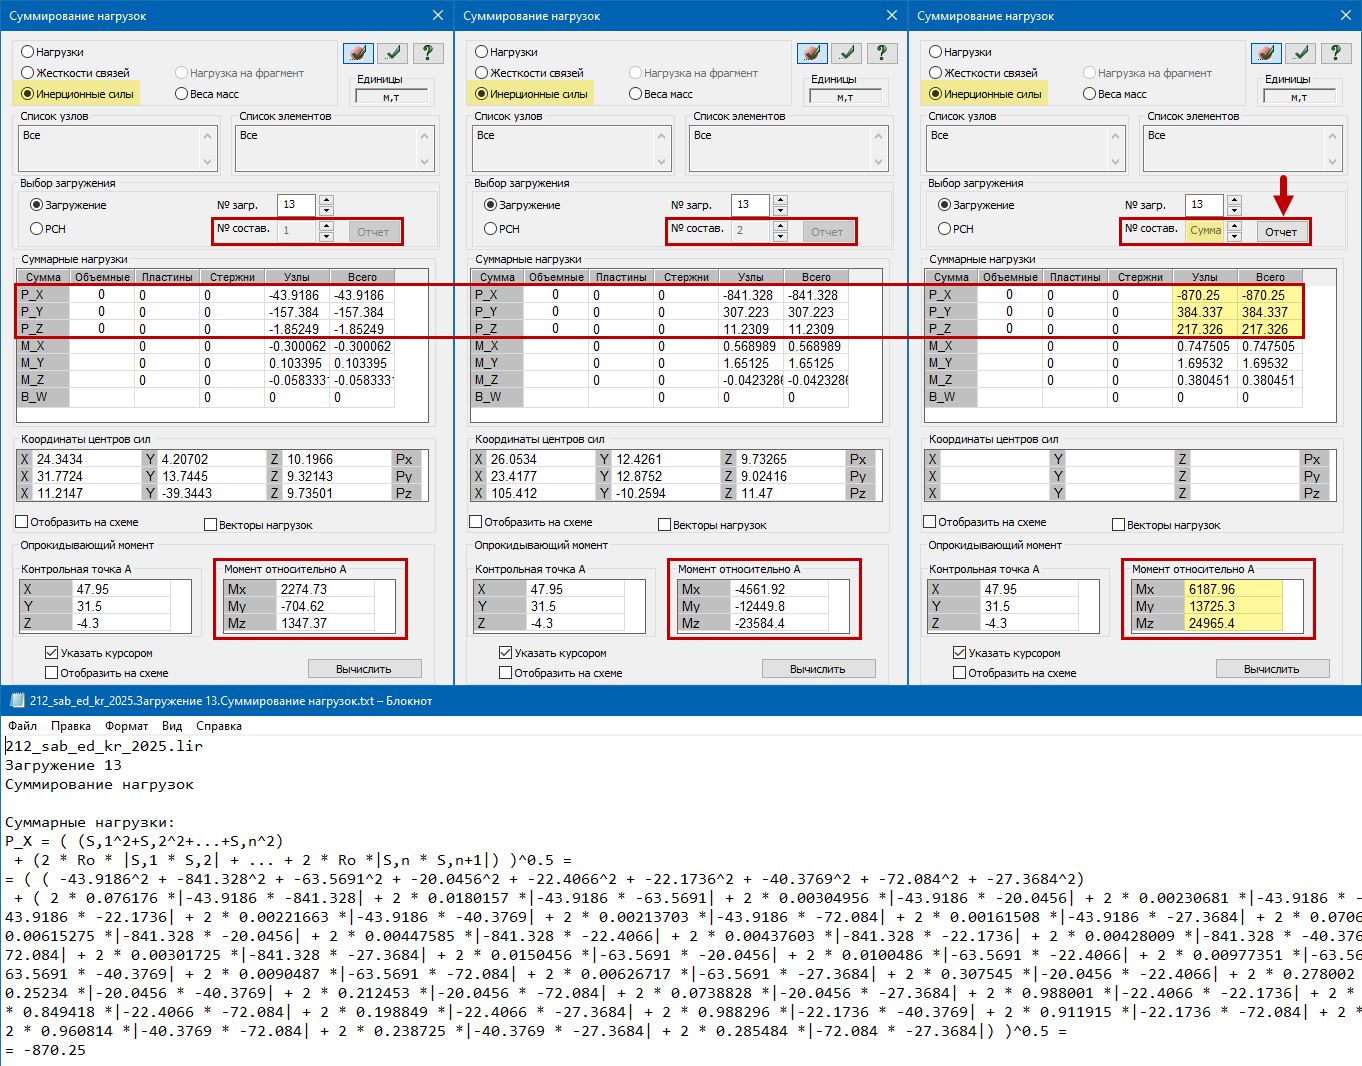
Task: Click 'Вычислить' button in the left dialog
Action: tap(364, 669)
